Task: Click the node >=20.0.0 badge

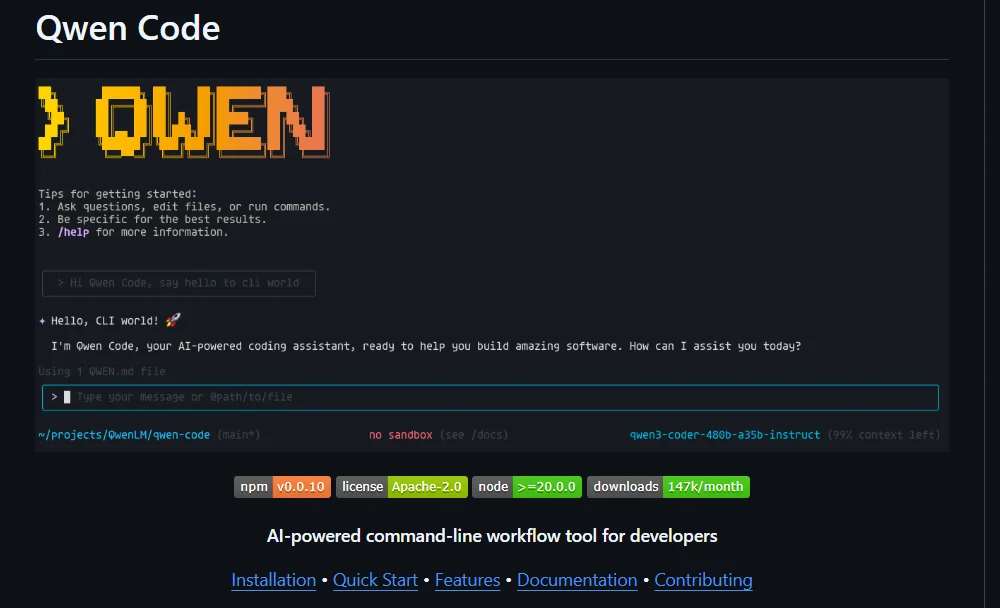Action: point(527,487)
